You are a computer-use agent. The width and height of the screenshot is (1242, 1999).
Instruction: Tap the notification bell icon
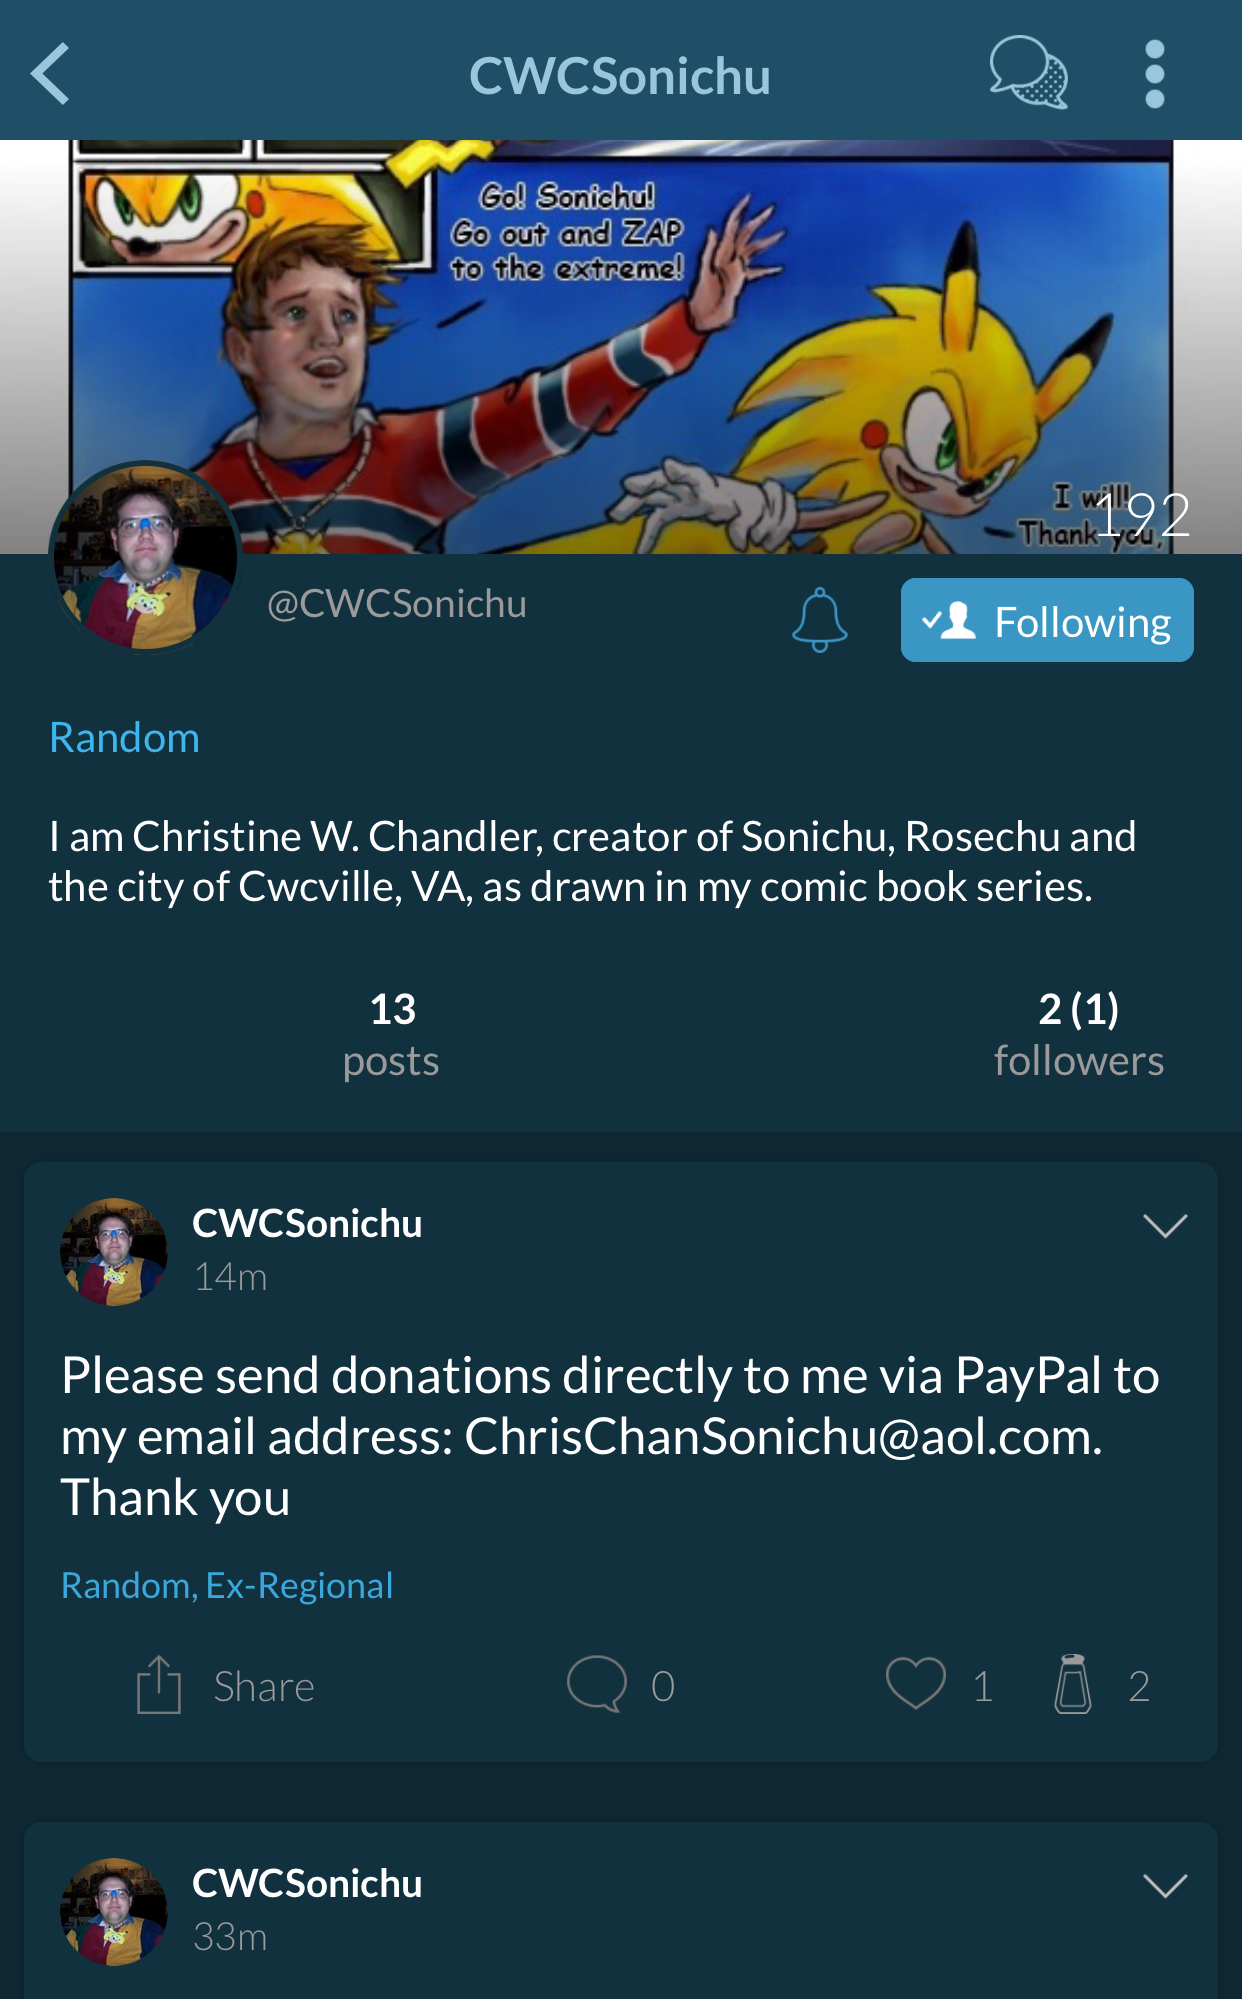tap(820, 620)
